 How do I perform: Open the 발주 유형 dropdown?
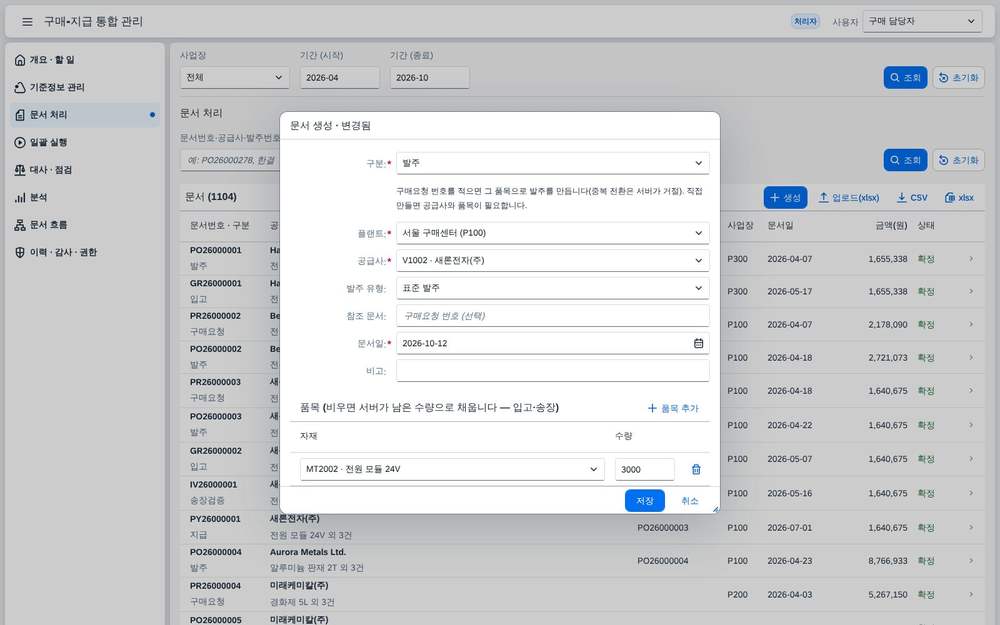(x=552, y=288)
